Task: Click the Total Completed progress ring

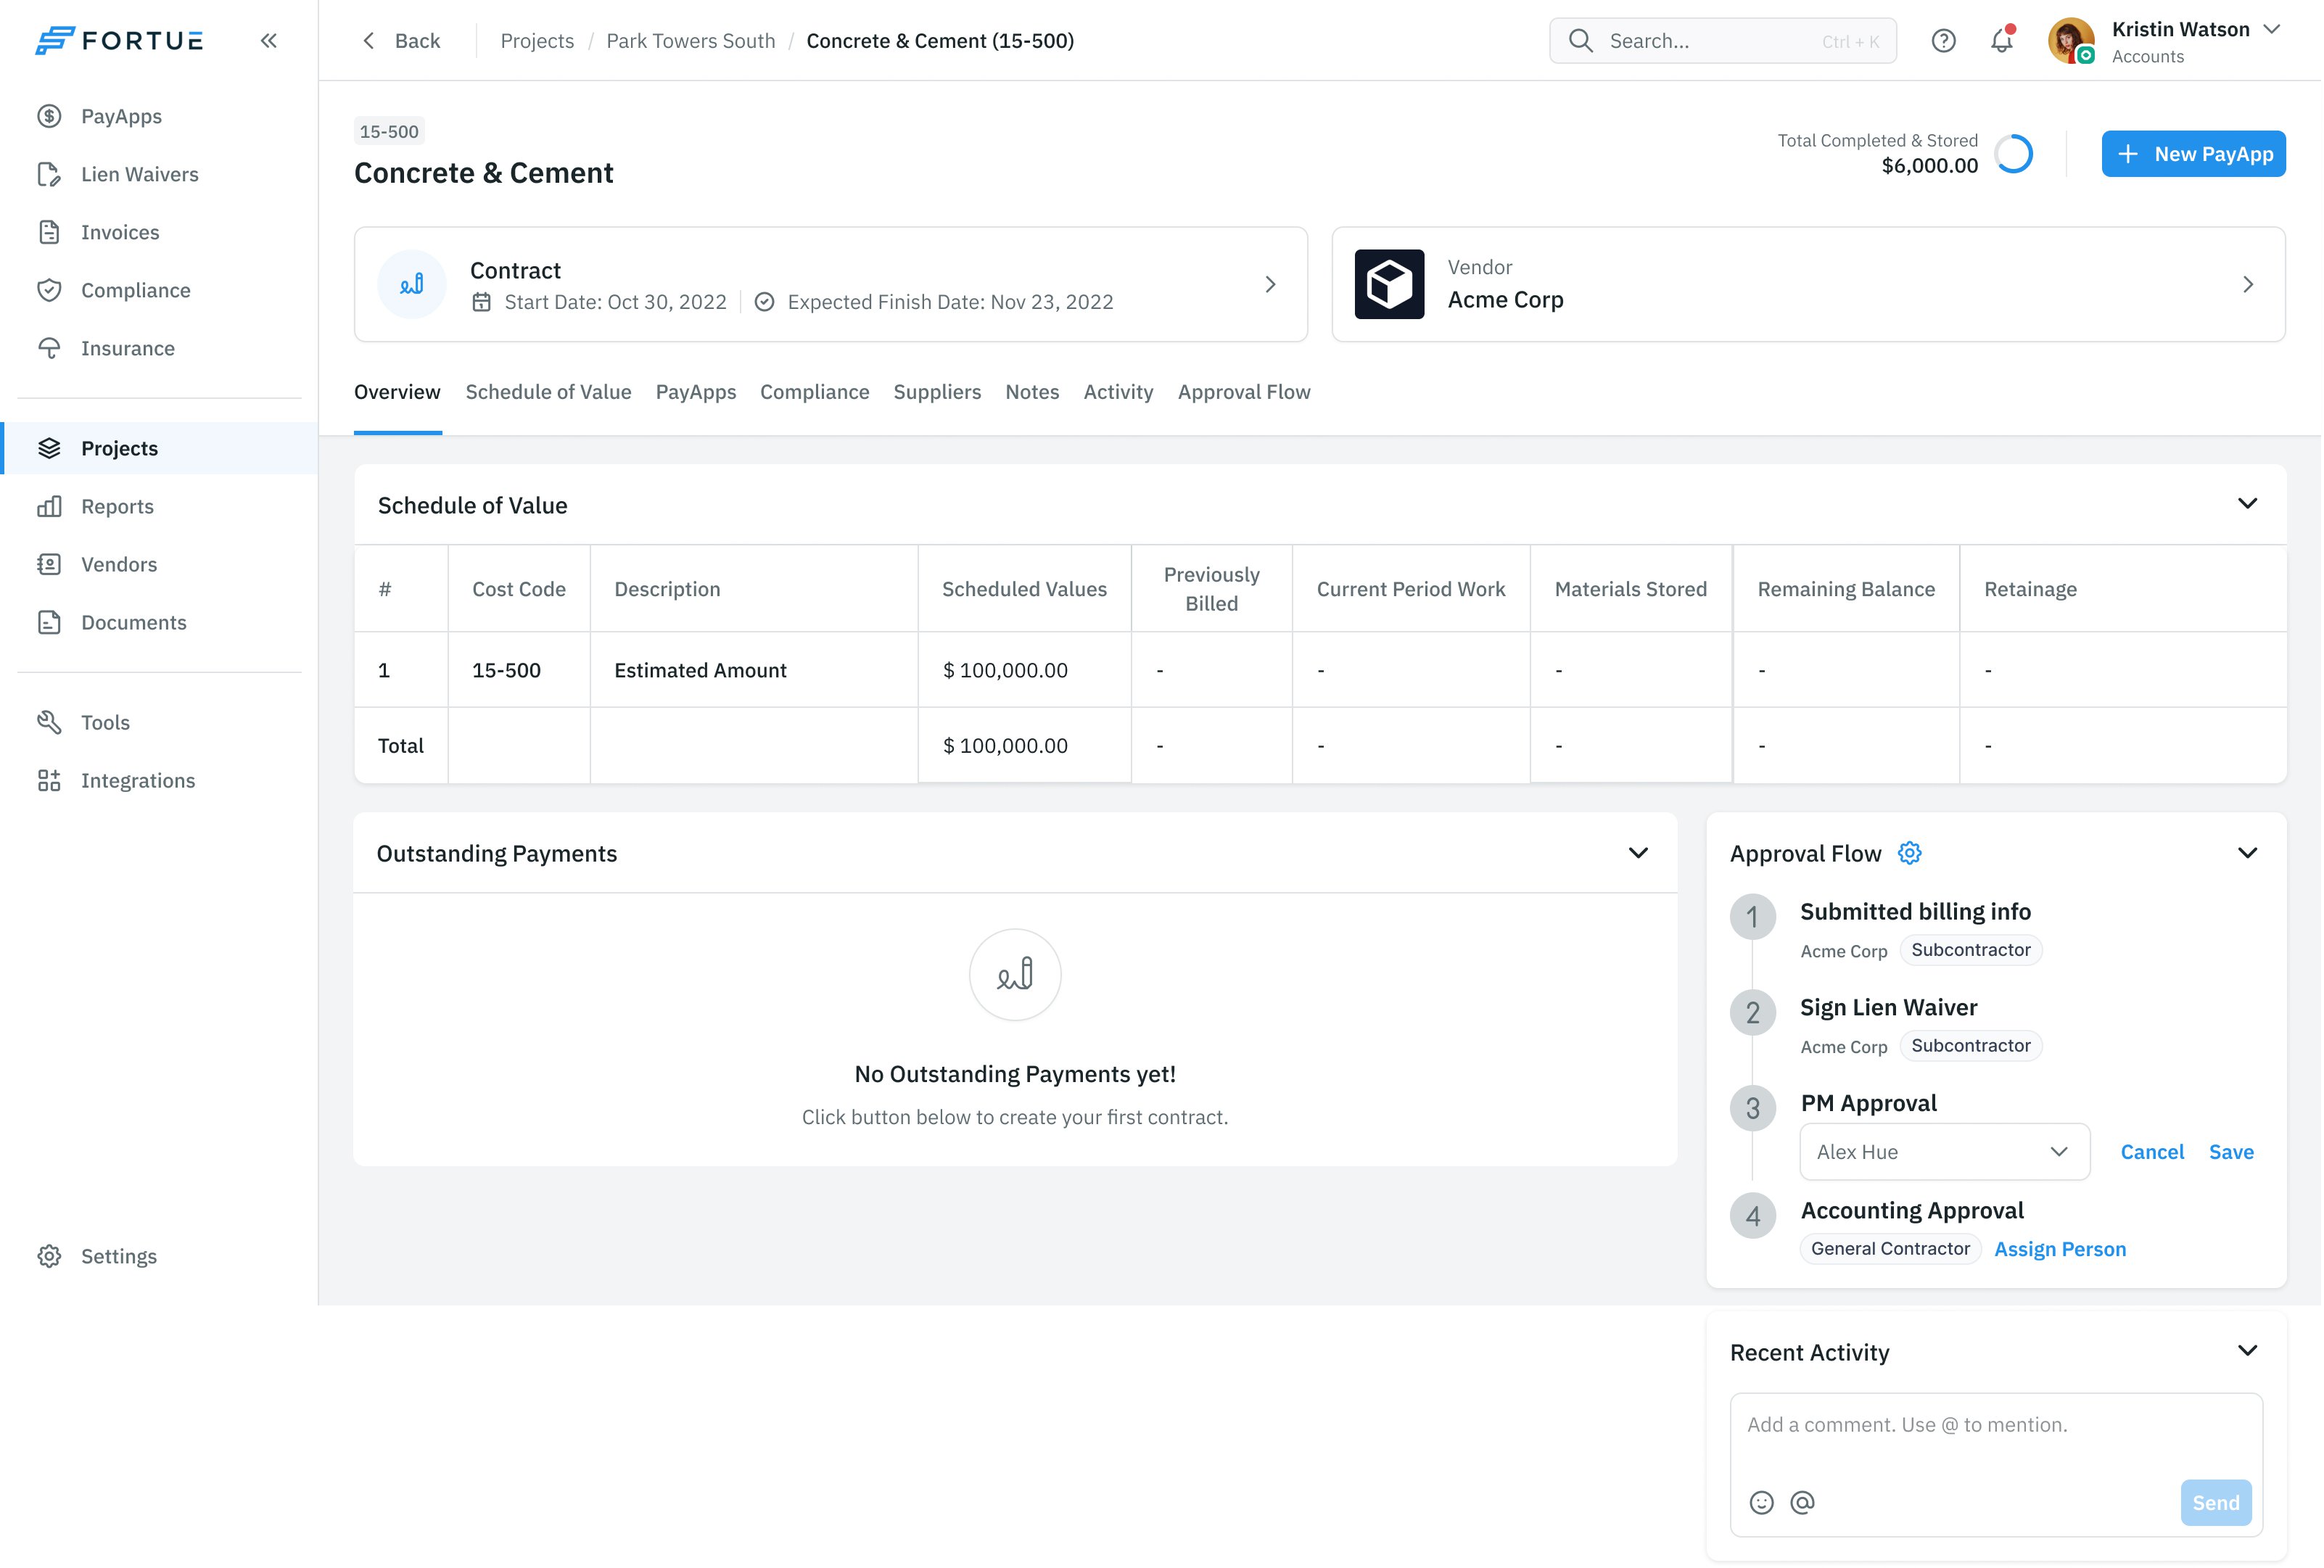Action: tap(2015, 154)
